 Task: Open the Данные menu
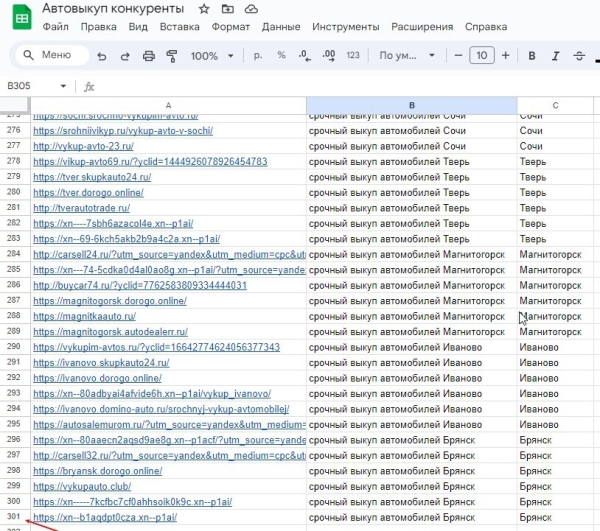tap(281, 27)
